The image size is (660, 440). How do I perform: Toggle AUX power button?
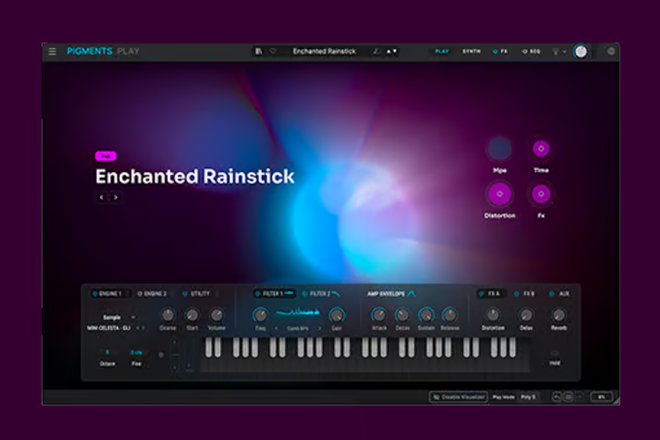tap(551, 293)
